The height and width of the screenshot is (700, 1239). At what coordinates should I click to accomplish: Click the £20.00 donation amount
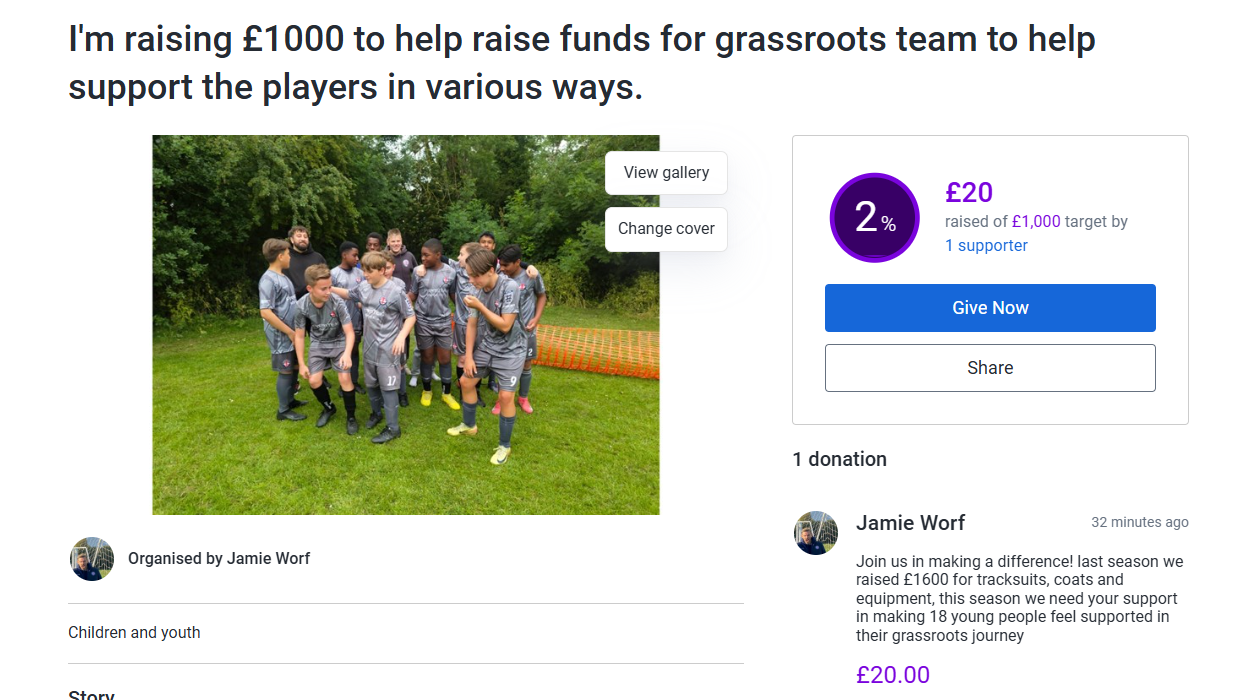(893, 675)
